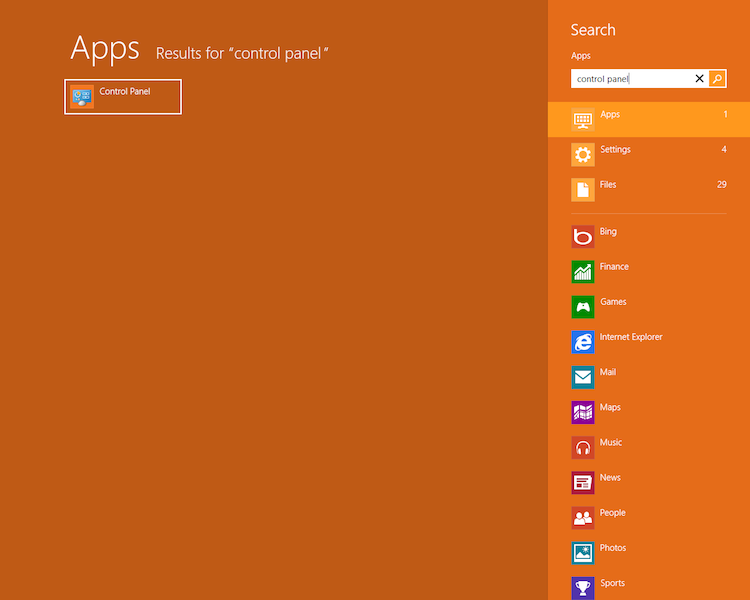Select the Mail app icon

(583, 377)
